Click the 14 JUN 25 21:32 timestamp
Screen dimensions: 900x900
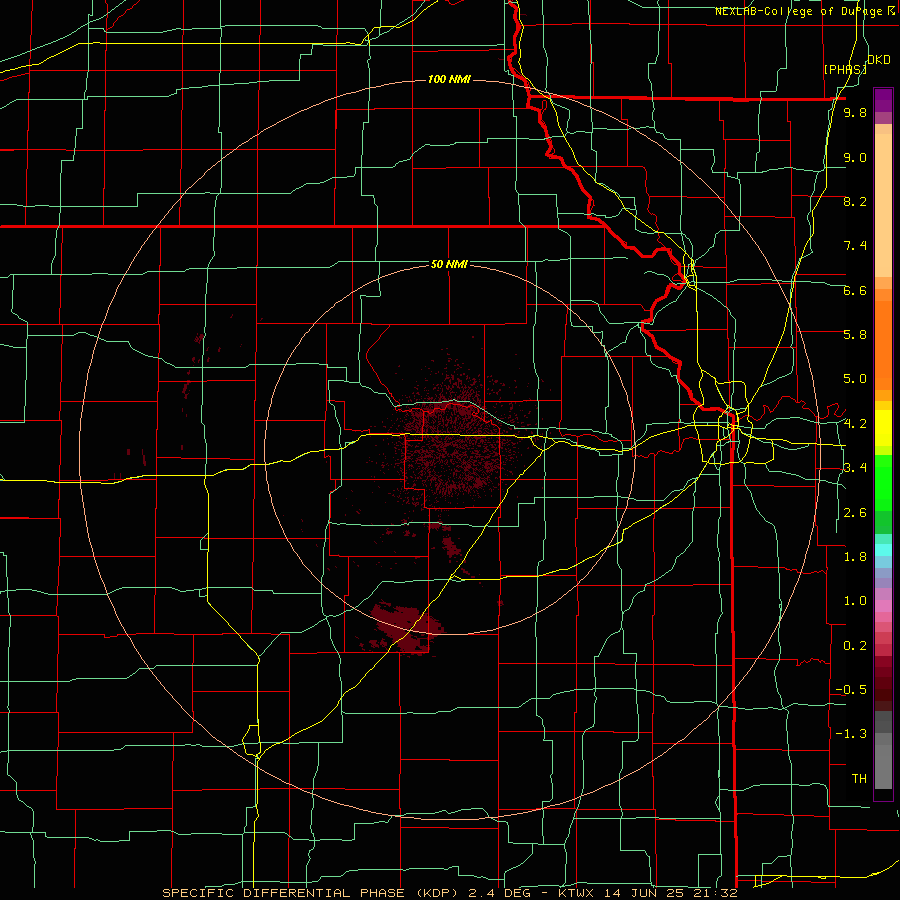670,893
